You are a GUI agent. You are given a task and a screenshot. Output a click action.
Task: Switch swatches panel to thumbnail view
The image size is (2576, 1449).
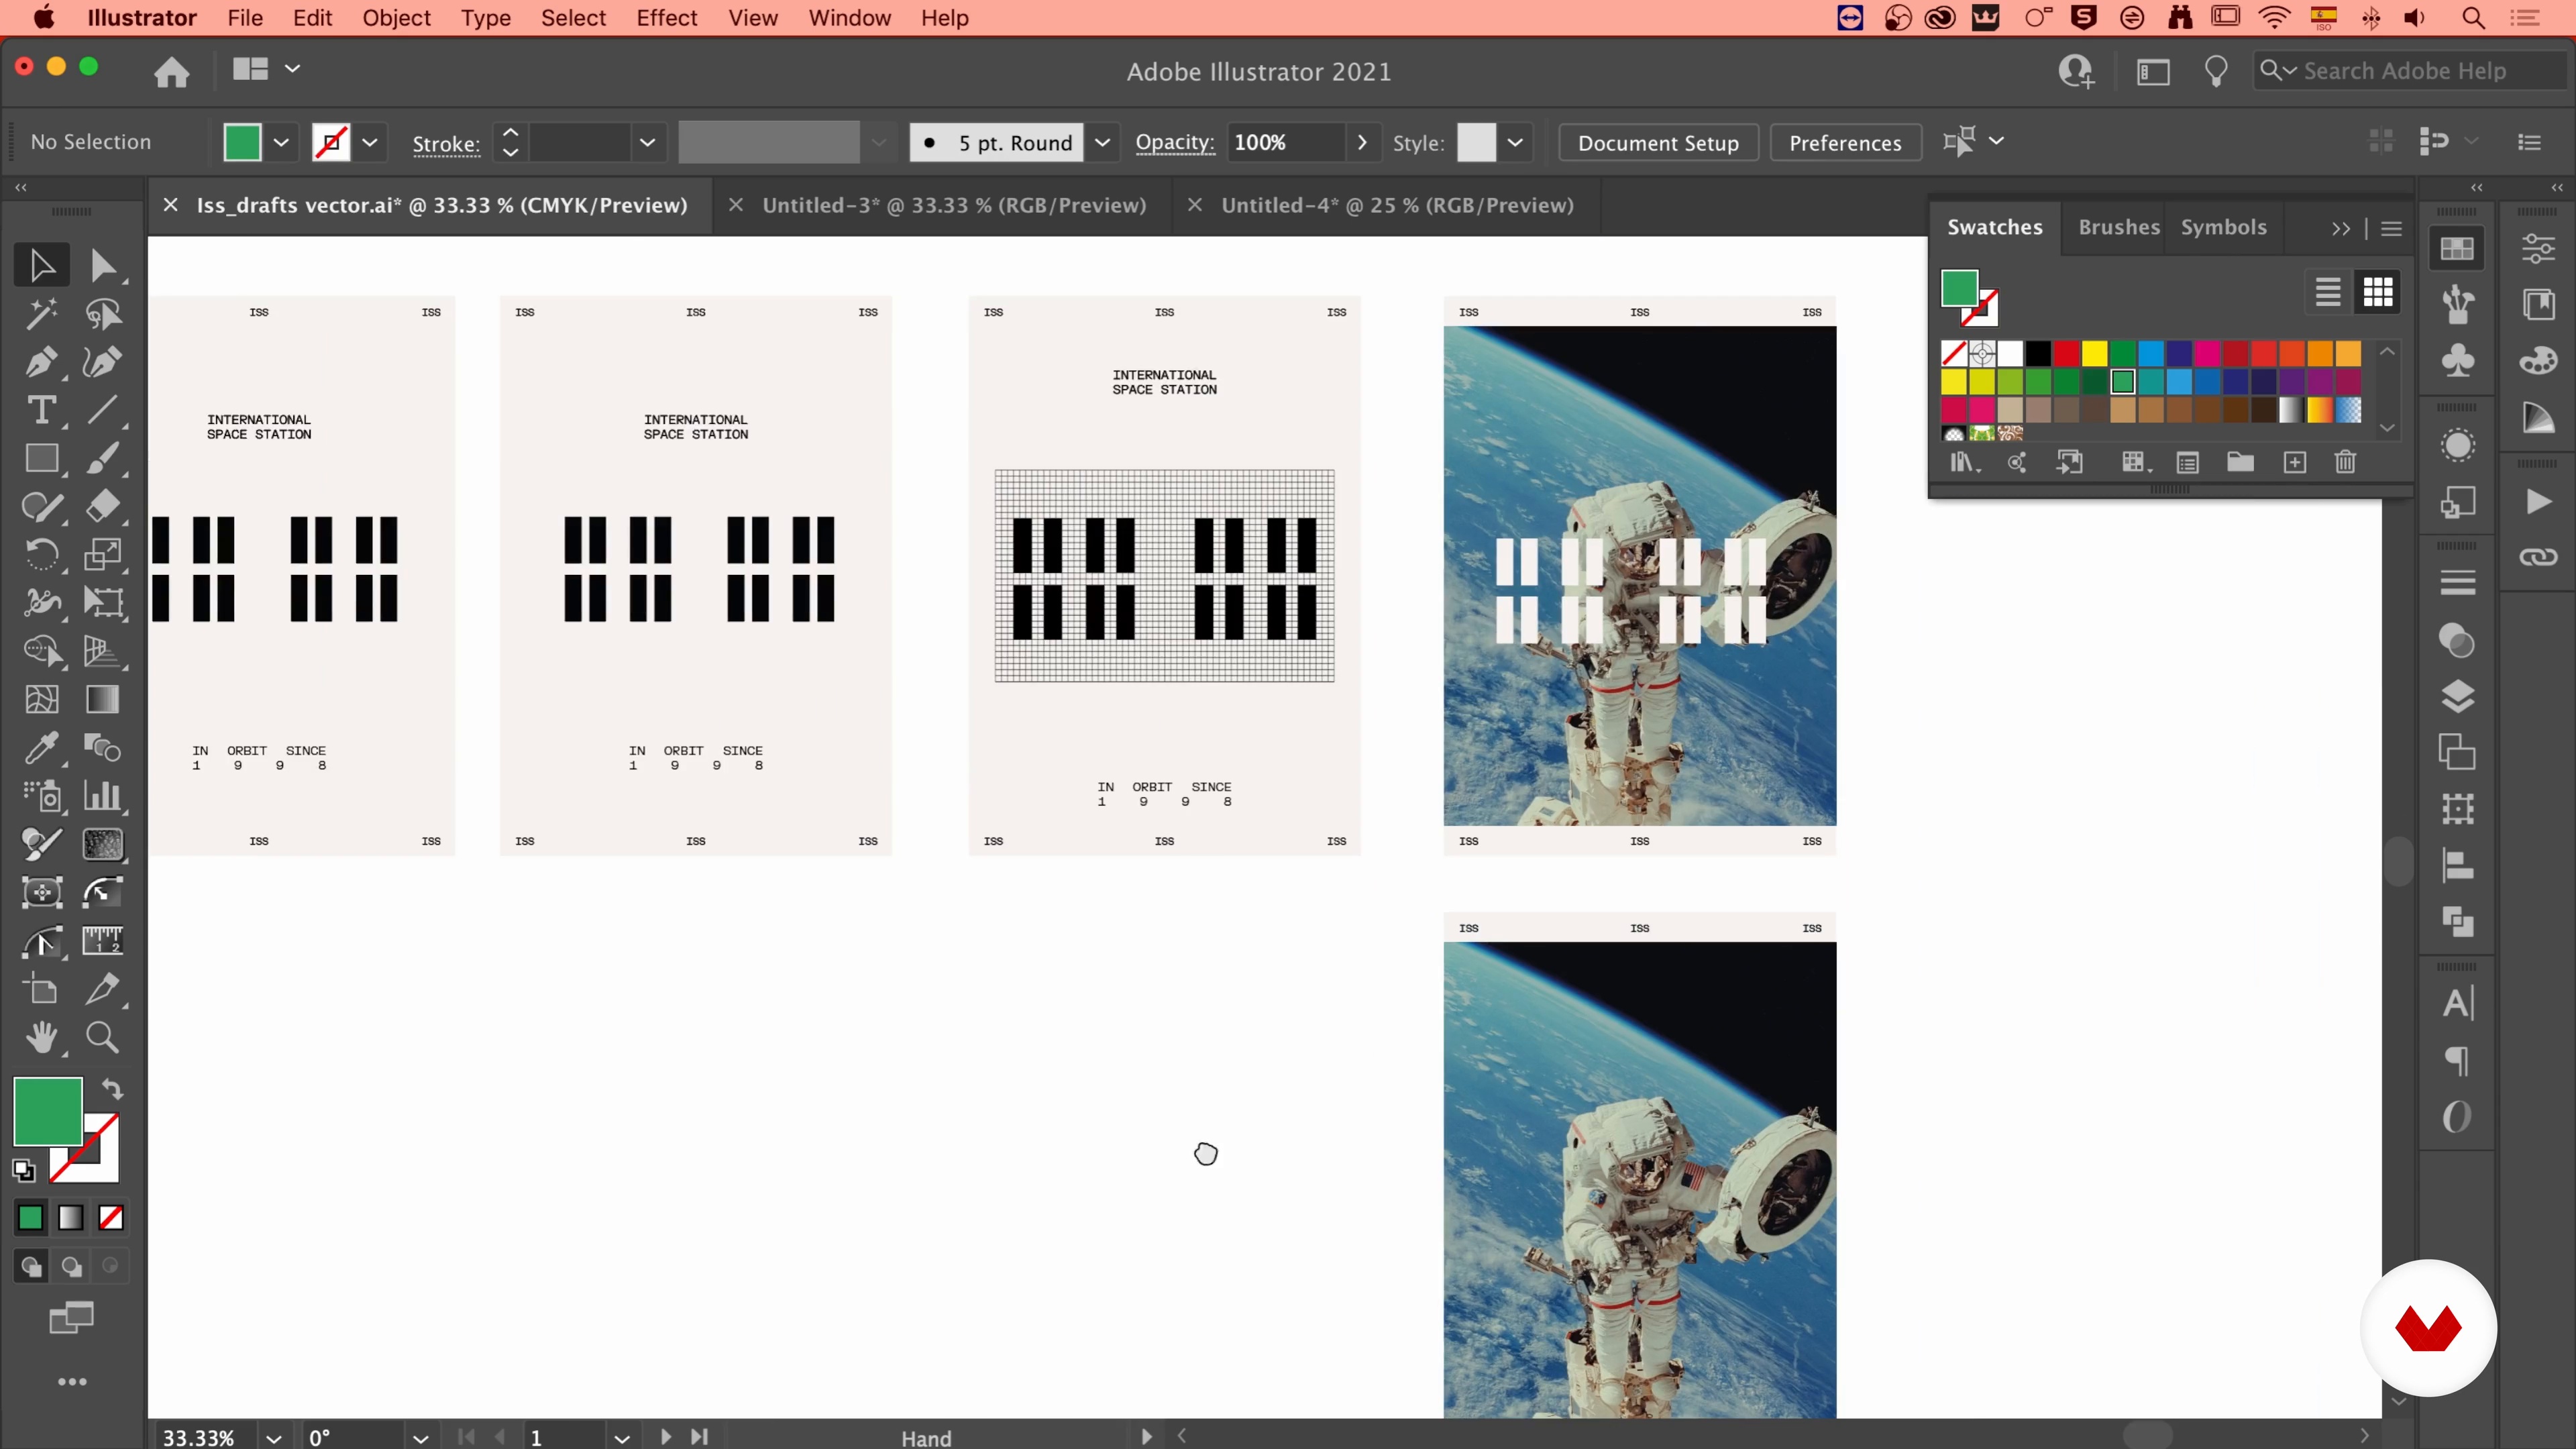tap(2378, 293)
